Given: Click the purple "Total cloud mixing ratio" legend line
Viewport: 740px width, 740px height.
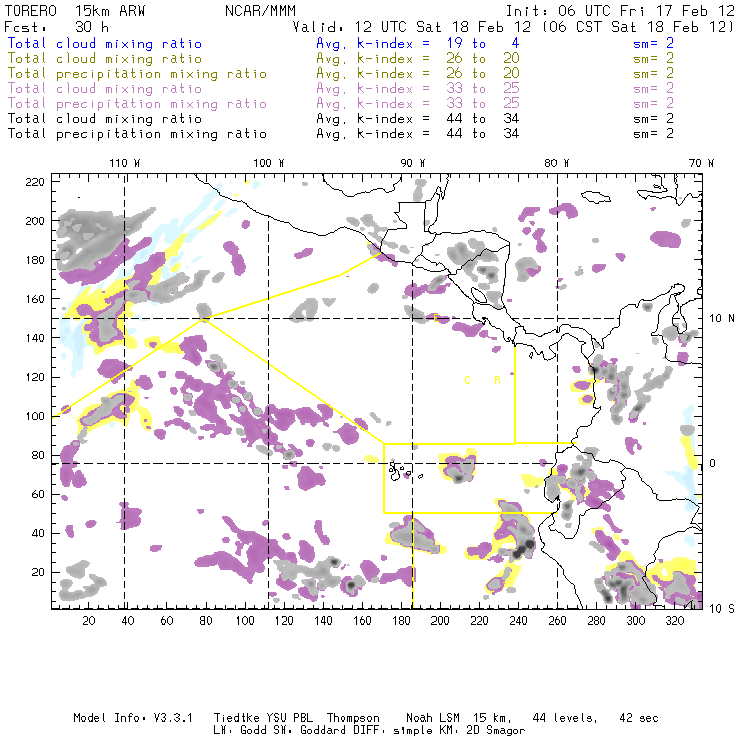Looking at the screenshot, I should pyautogui.click(x=105, y=89).
